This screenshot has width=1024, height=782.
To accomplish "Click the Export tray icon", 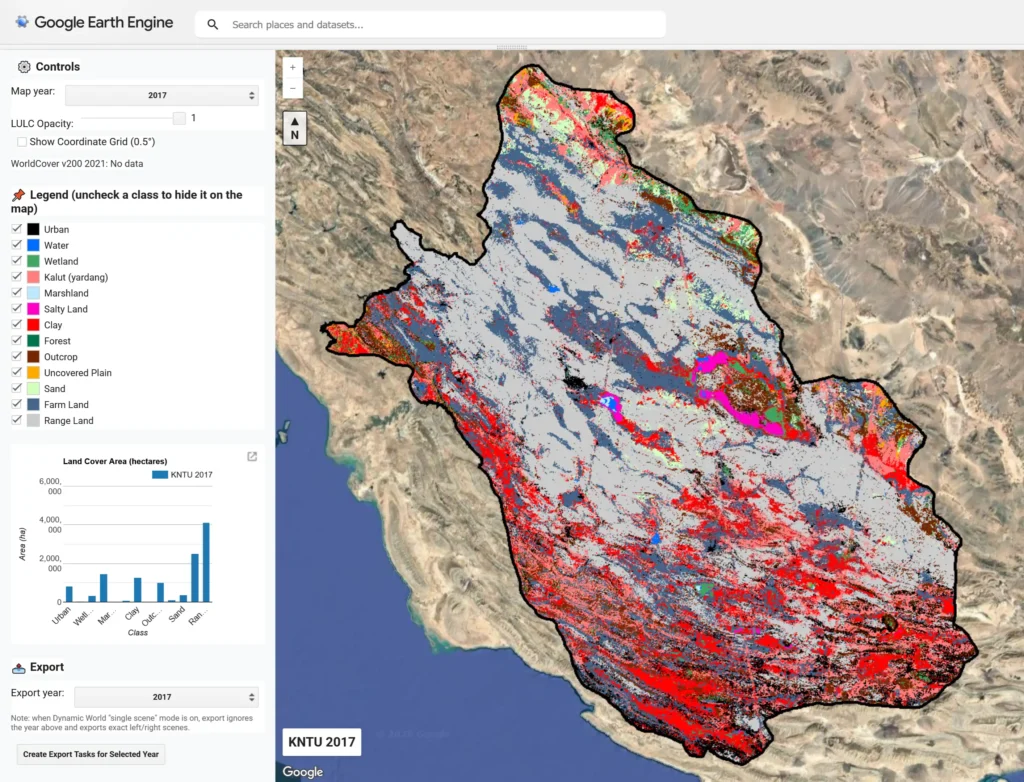I will 19,668.
